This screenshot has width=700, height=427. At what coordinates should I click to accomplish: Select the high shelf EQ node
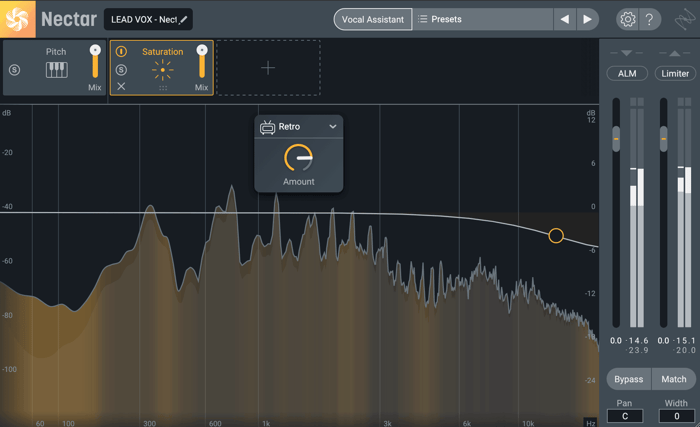[x=556, y=236]
